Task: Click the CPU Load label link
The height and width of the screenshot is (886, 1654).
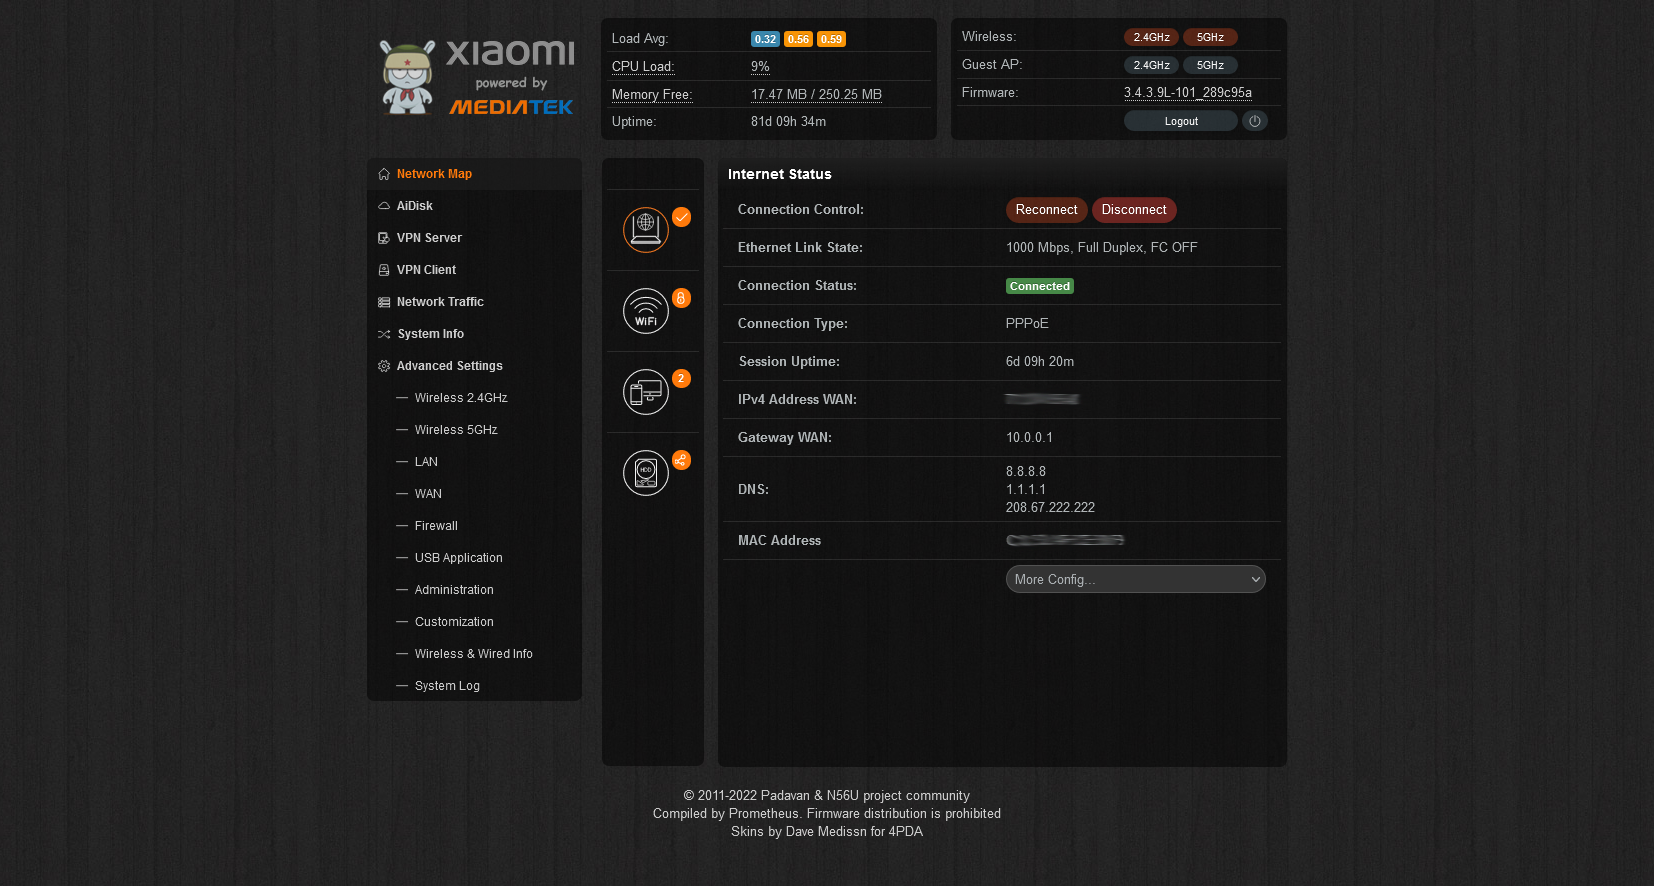Action: (643, 67)
